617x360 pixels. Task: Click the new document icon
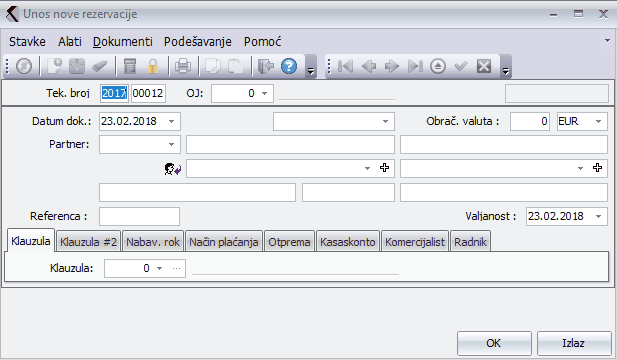click(54, 66)
